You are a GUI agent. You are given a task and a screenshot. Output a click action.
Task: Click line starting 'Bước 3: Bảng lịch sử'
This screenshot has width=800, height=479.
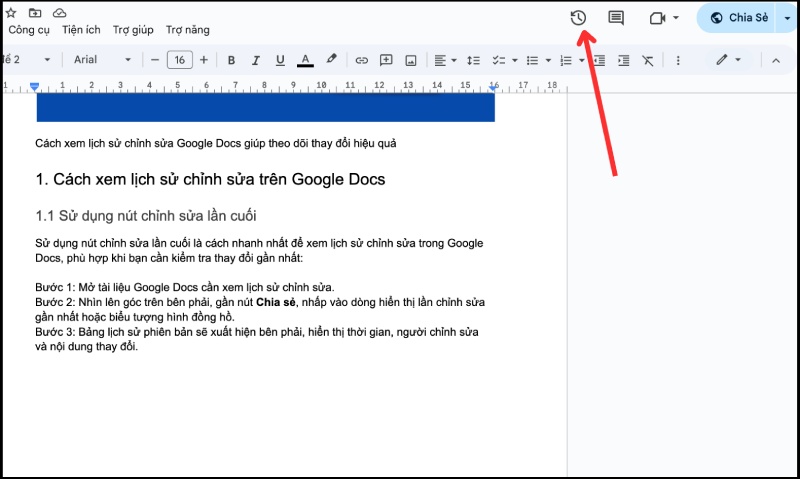coord(257,332)
